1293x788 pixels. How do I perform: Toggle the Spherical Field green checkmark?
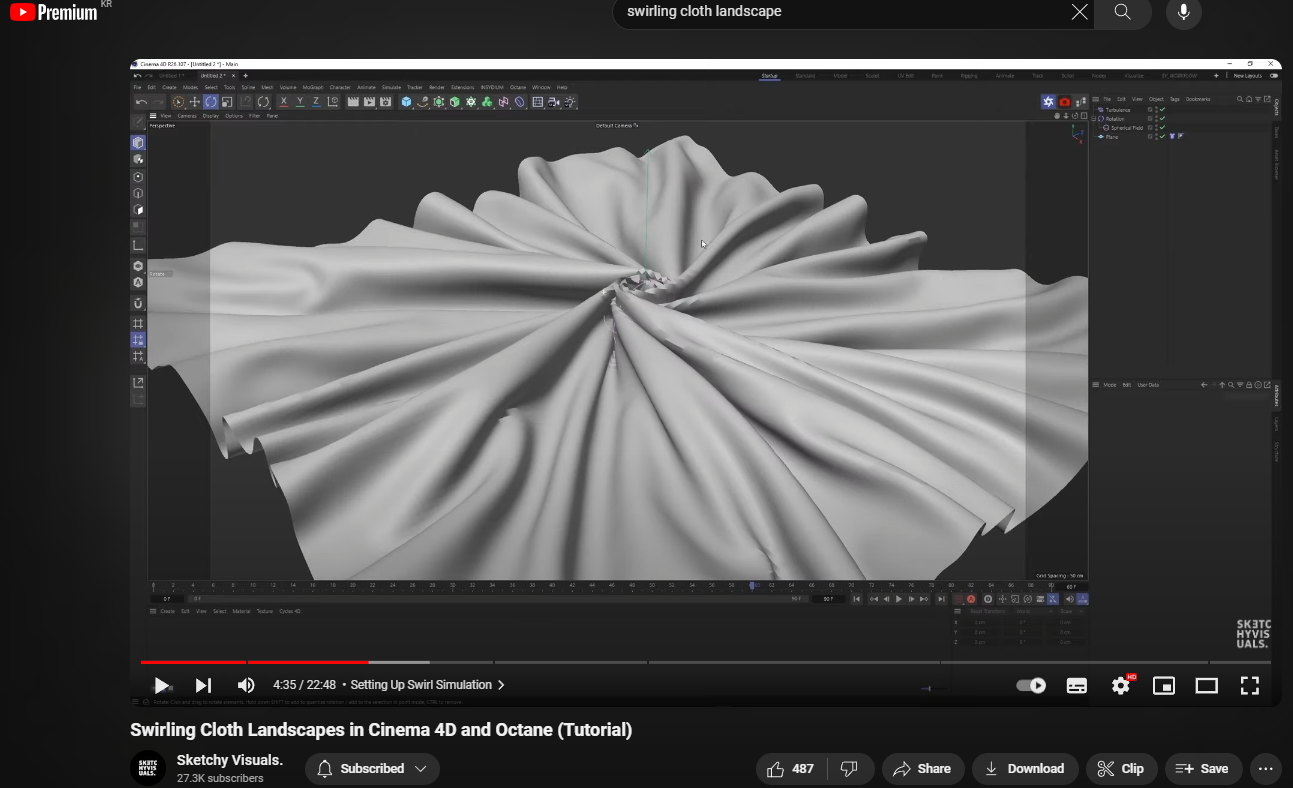pyautogui.click(x=1162, y=128)
